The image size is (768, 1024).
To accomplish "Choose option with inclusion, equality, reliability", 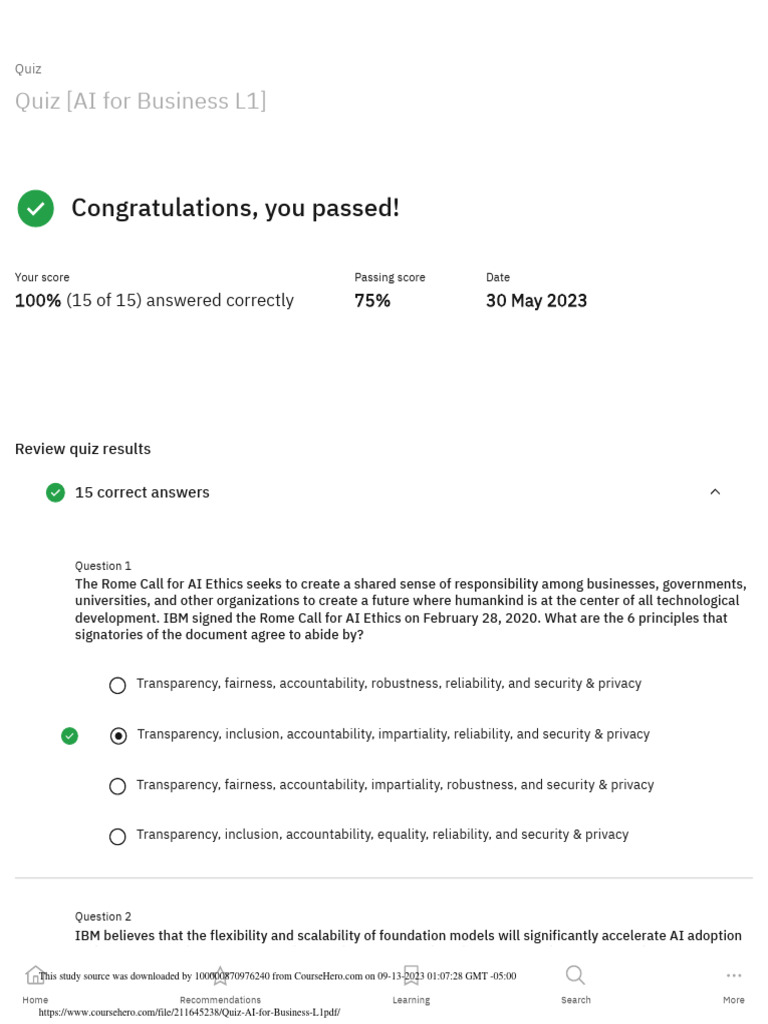I will (118, 837).
